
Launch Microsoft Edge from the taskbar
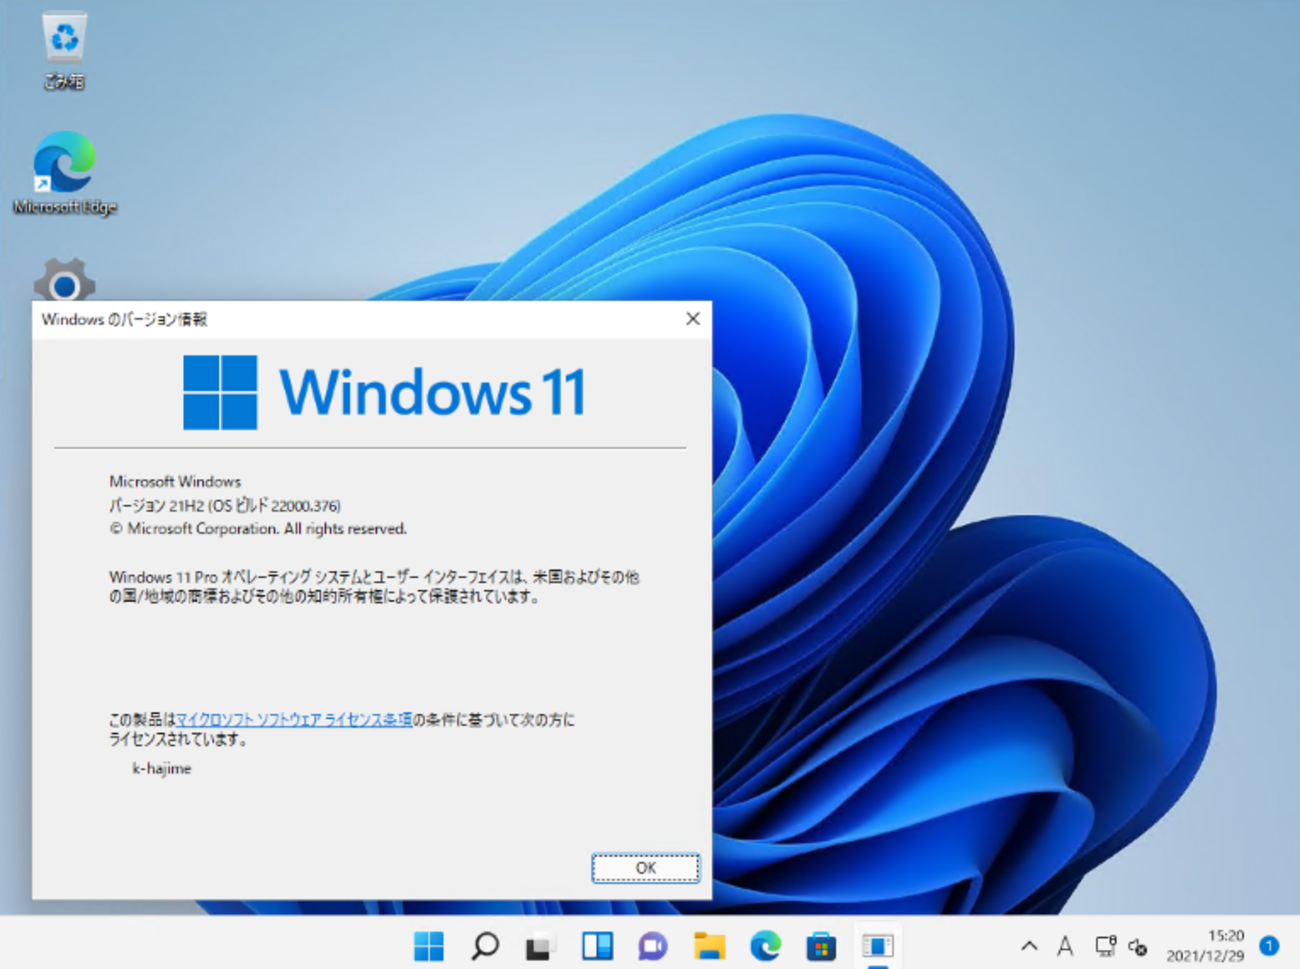(x=765, y=945)
